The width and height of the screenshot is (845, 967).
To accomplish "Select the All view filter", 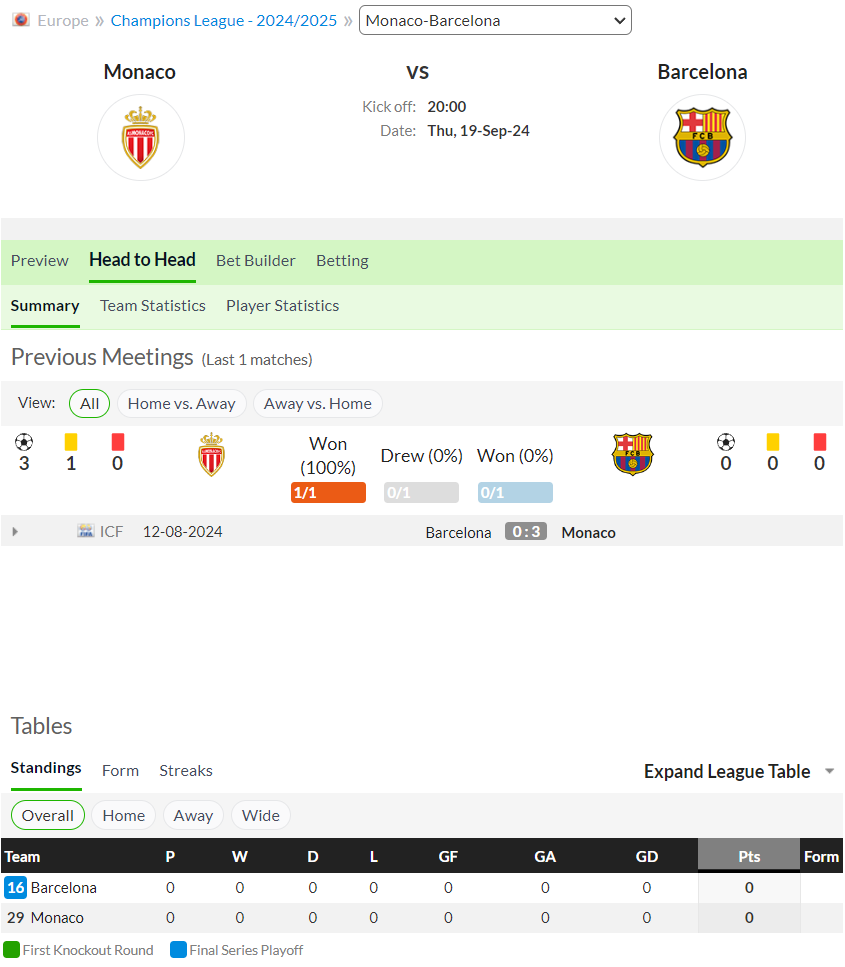I will point(89,404).
